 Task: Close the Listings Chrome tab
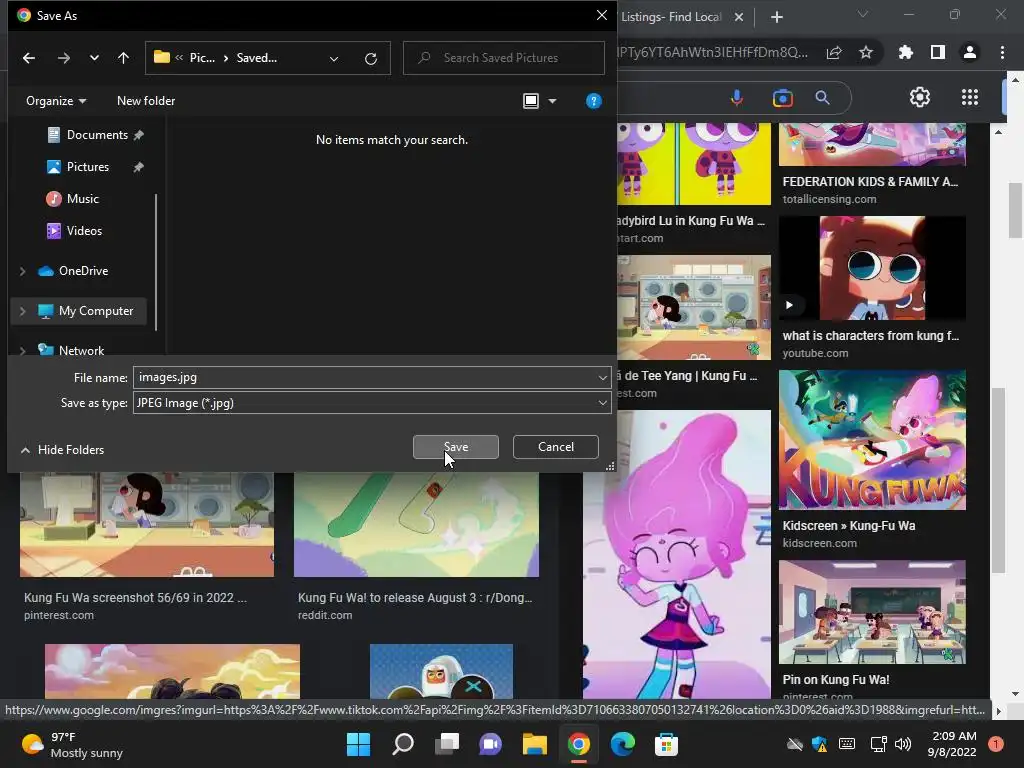pos(739,17)
